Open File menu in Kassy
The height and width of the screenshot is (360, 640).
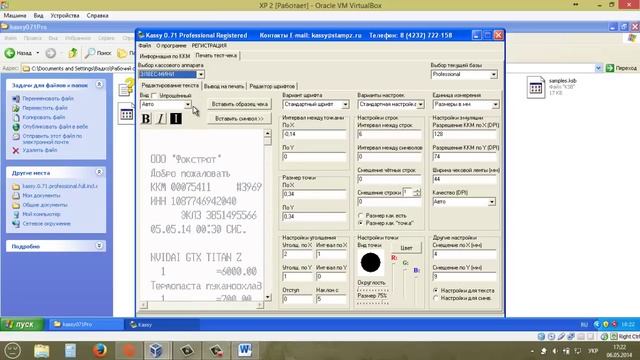[x=144, y=46]
